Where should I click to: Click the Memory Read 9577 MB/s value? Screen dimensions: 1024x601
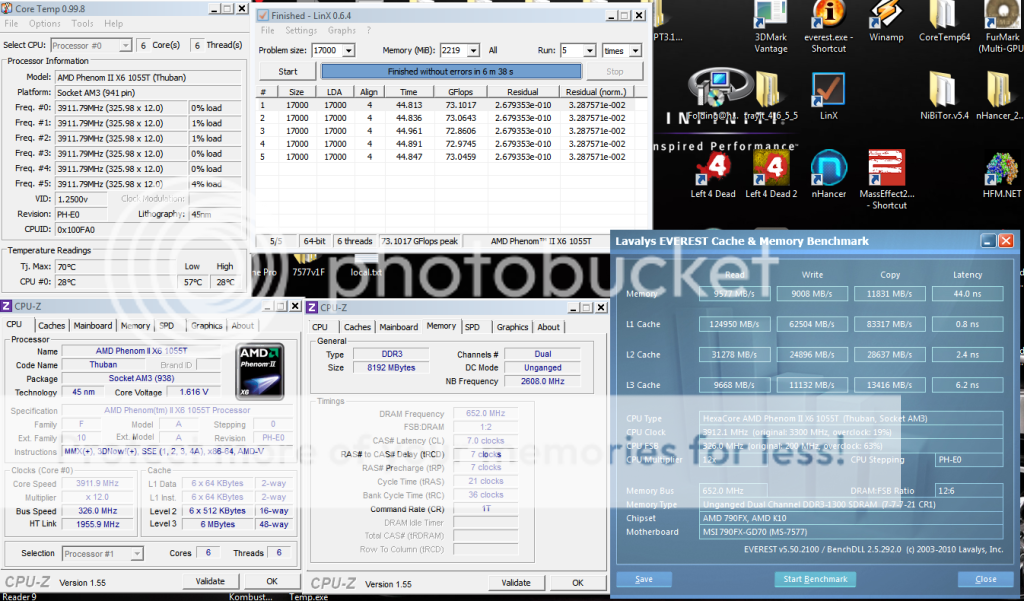point(735,294)
